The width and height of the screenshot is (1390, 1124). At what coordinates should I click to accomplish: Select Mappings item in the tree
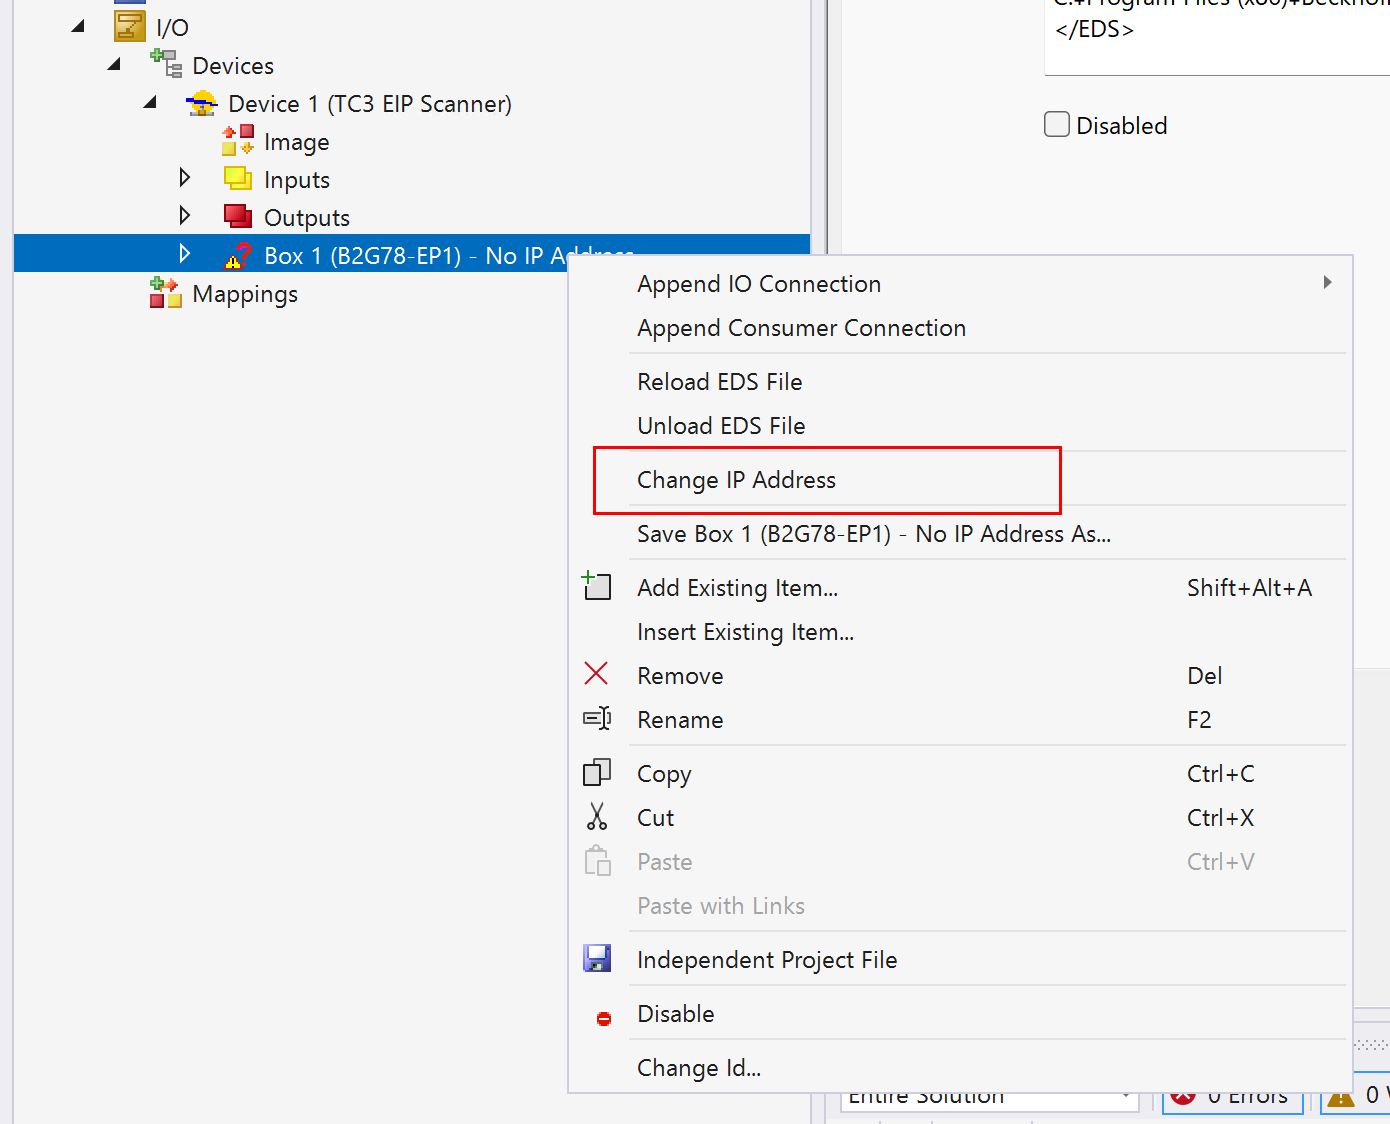coord(245,294)
